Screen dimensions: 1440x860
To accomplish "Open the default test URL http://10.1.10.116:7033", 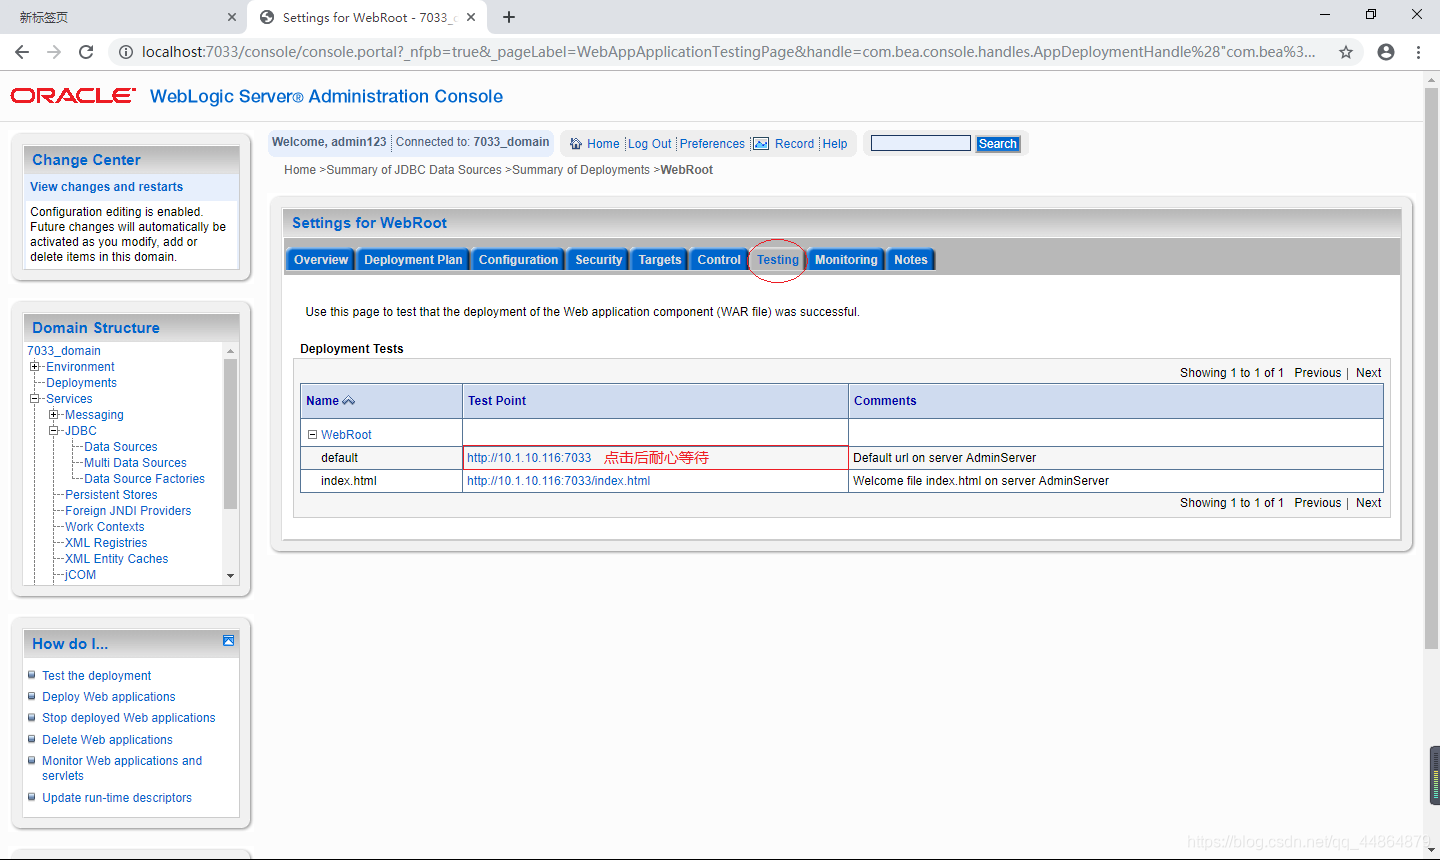I will (529, 458).
